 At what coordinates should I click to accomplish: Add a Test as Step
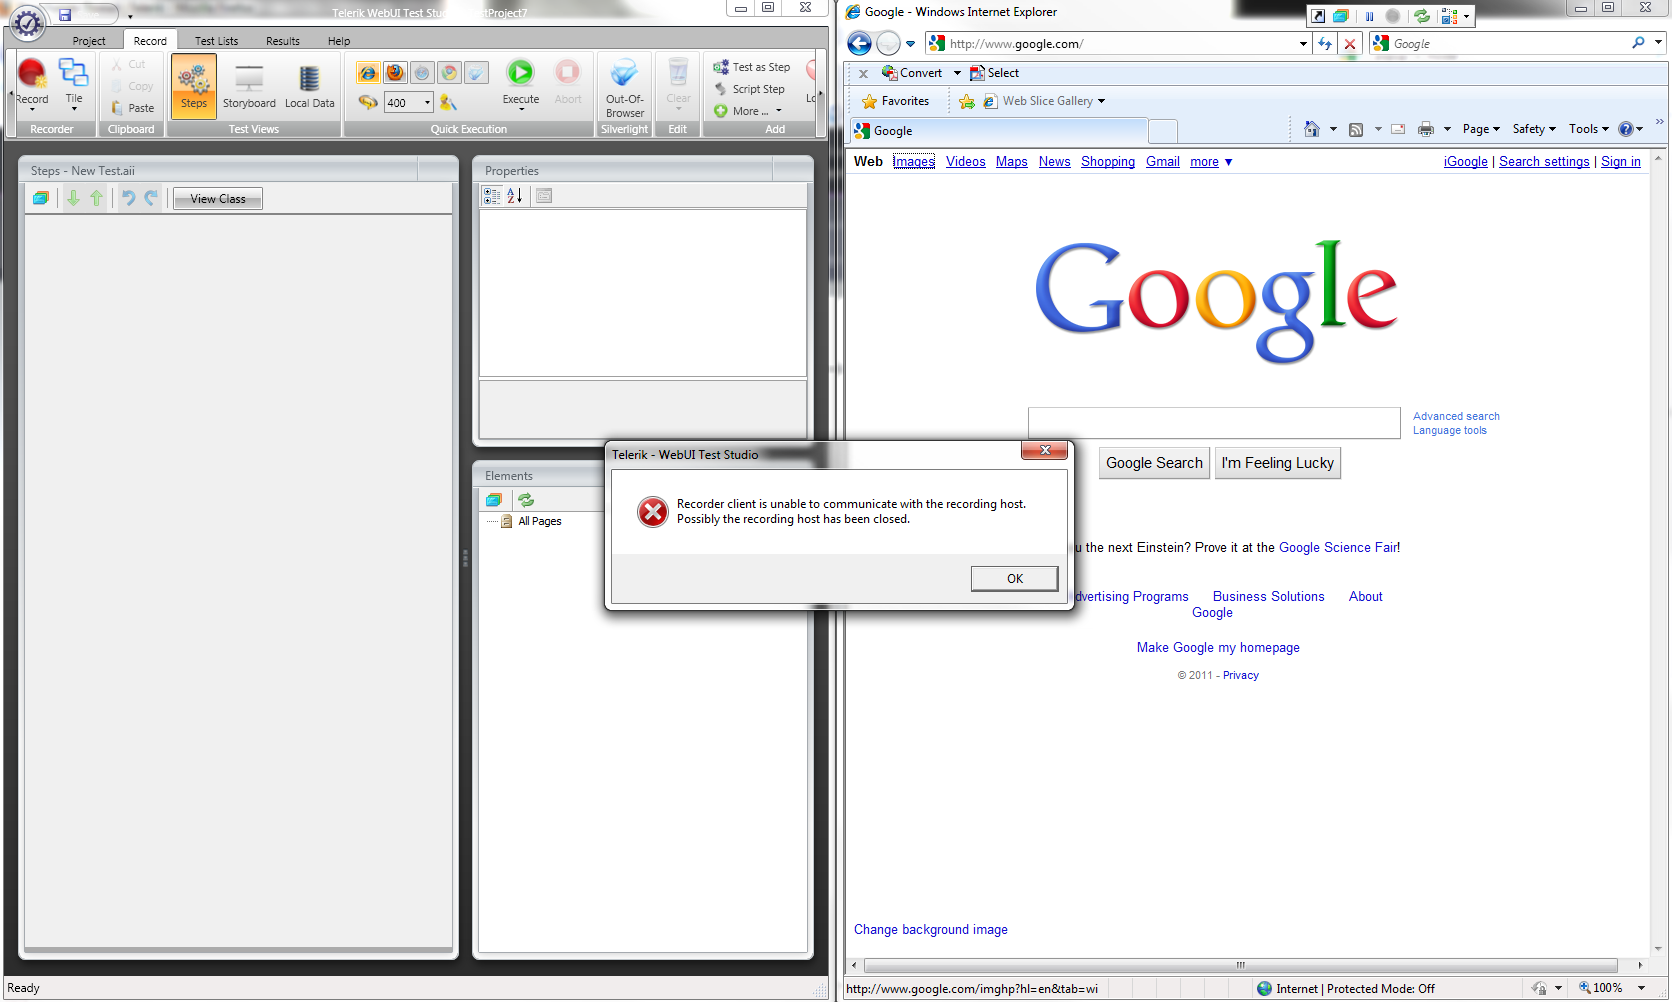click(752, 67)
